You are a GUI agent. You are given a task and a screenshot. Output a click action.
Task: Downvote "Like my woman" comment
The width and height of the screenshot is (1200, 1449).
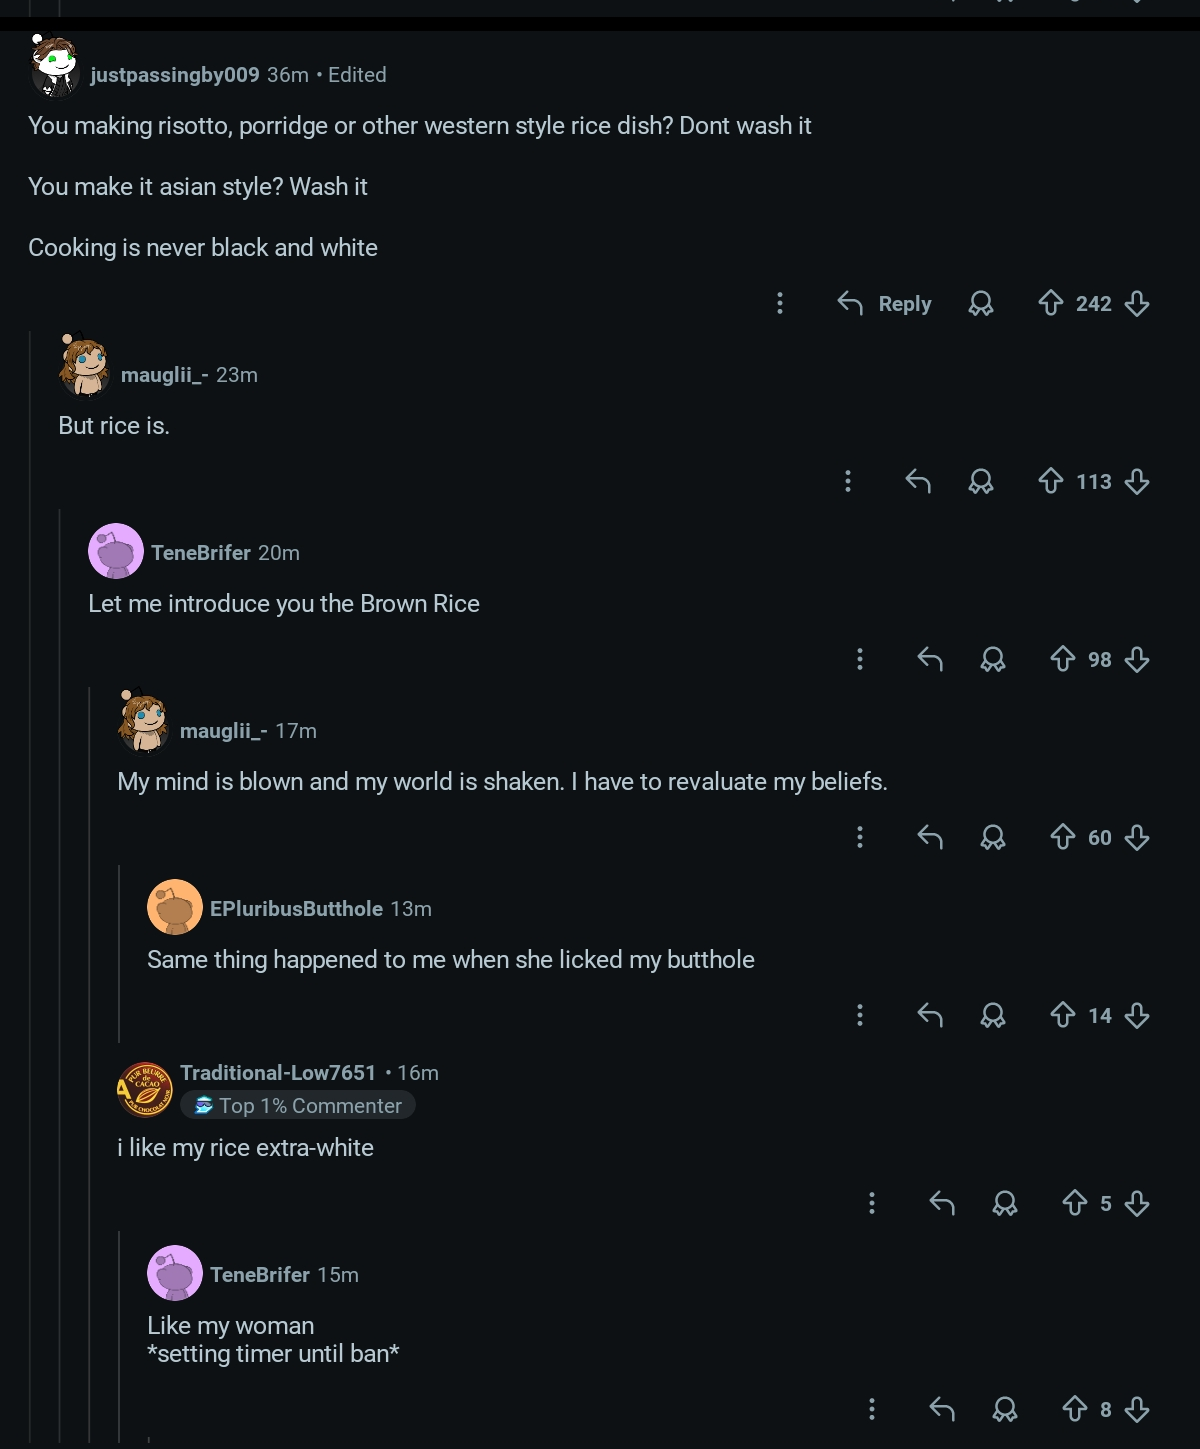(1137, 1409)
